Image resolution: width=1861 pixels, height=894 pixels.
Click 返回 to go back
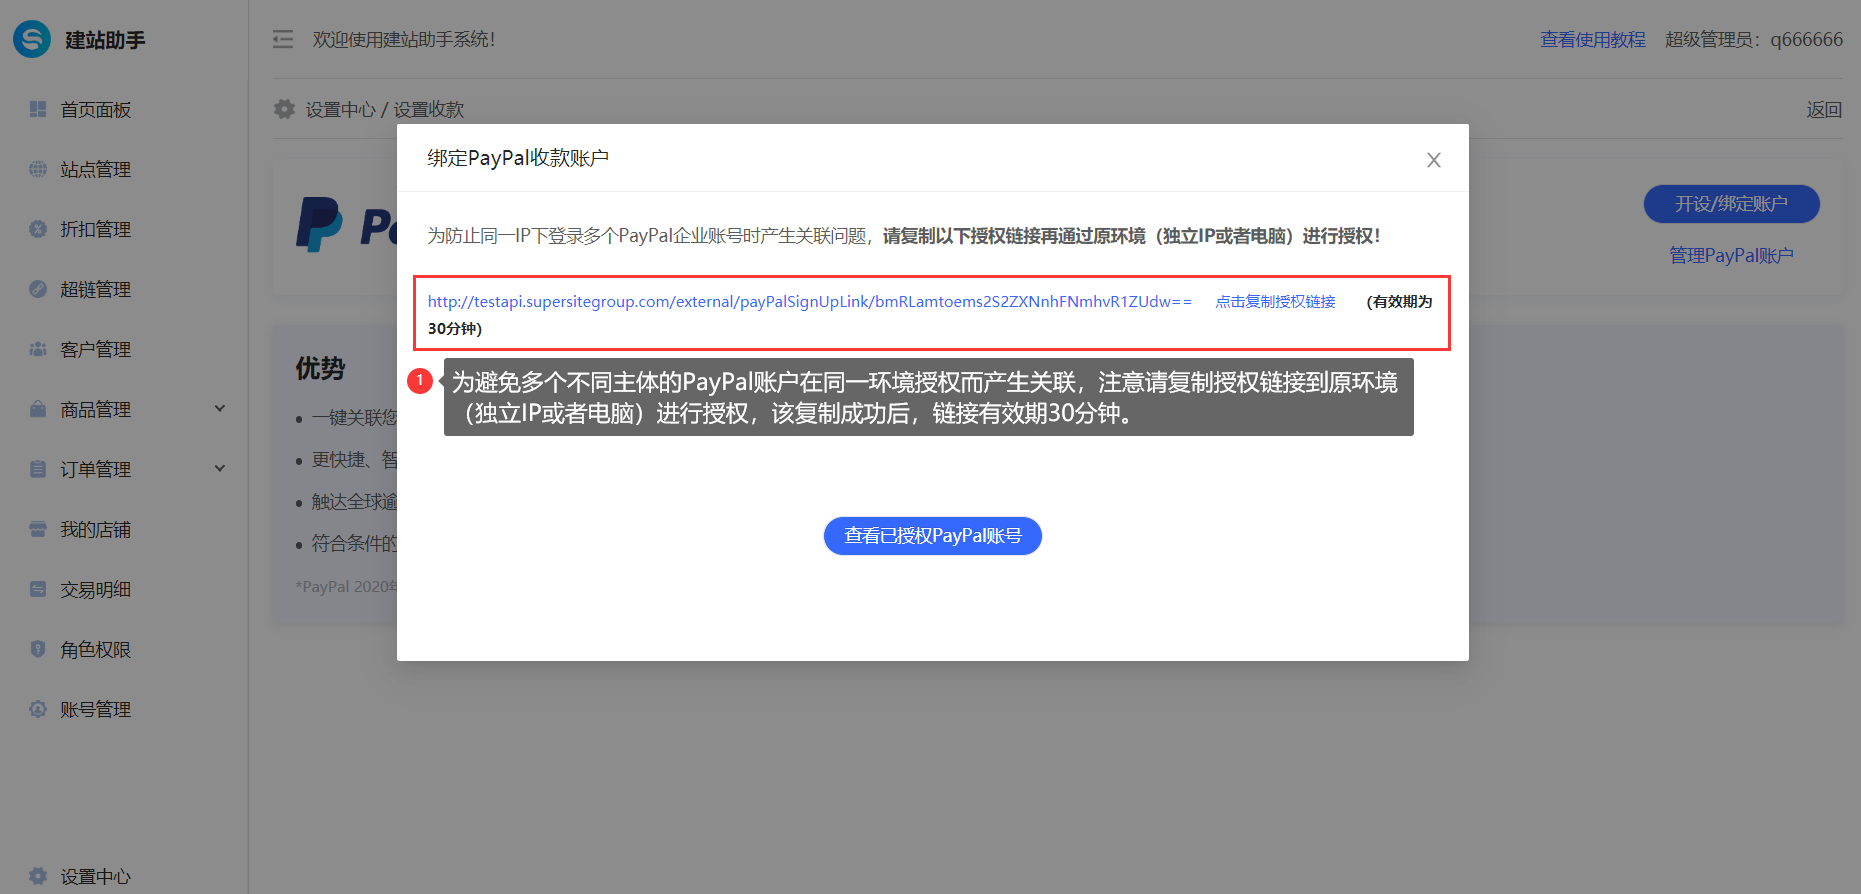[1824, 109]
